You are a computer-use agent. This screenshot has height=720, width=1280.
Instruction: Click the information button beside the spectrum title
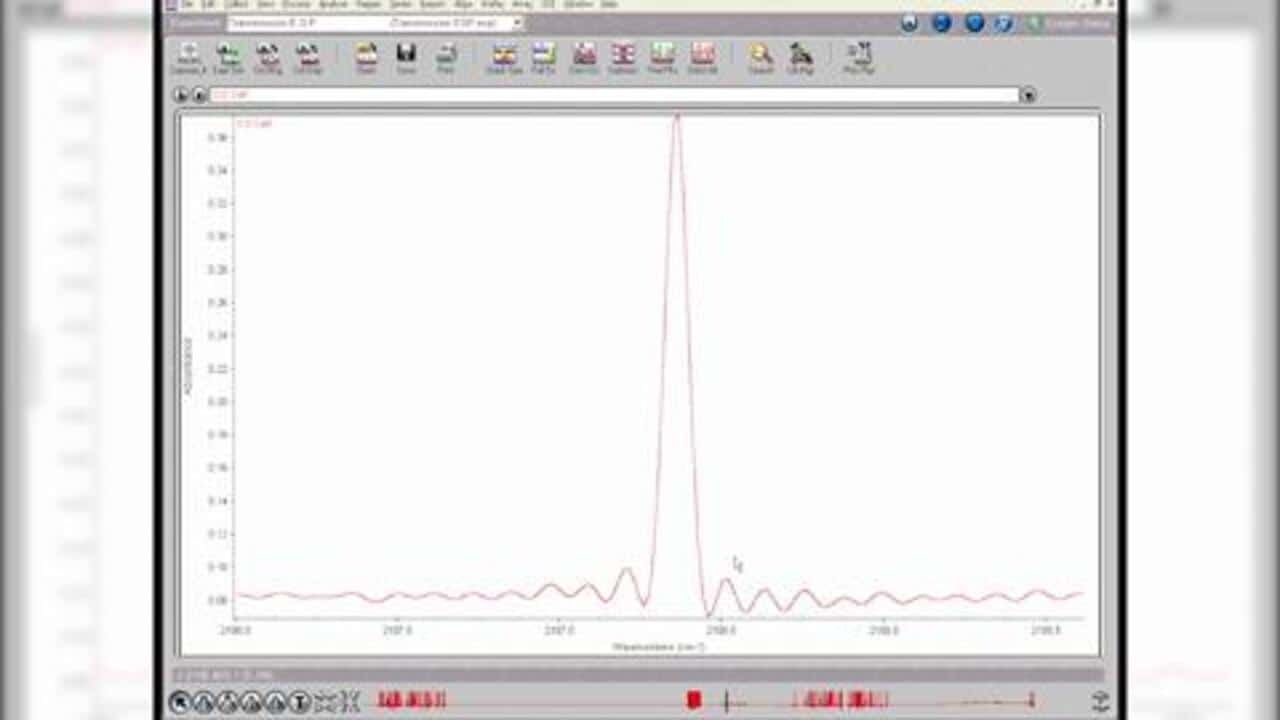(199, 95)
